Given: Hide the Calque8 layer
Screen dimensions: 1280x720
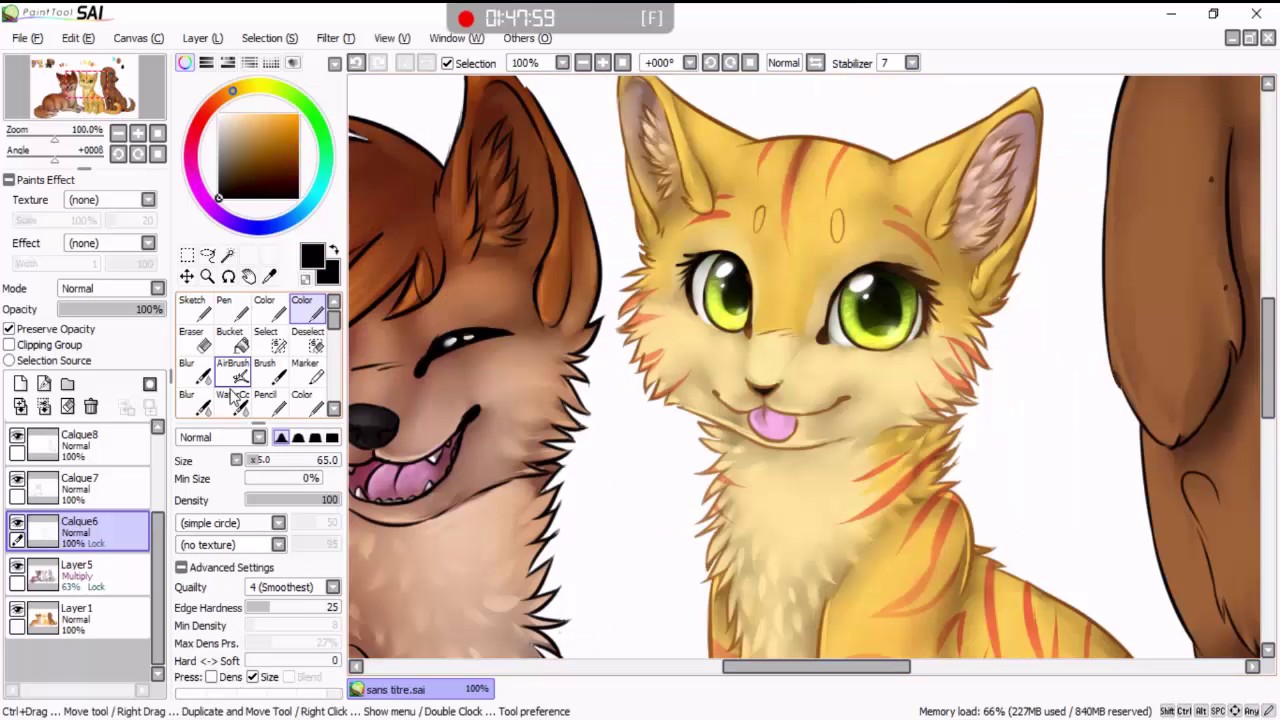Looking at the screenshot, I should (17, 436).
